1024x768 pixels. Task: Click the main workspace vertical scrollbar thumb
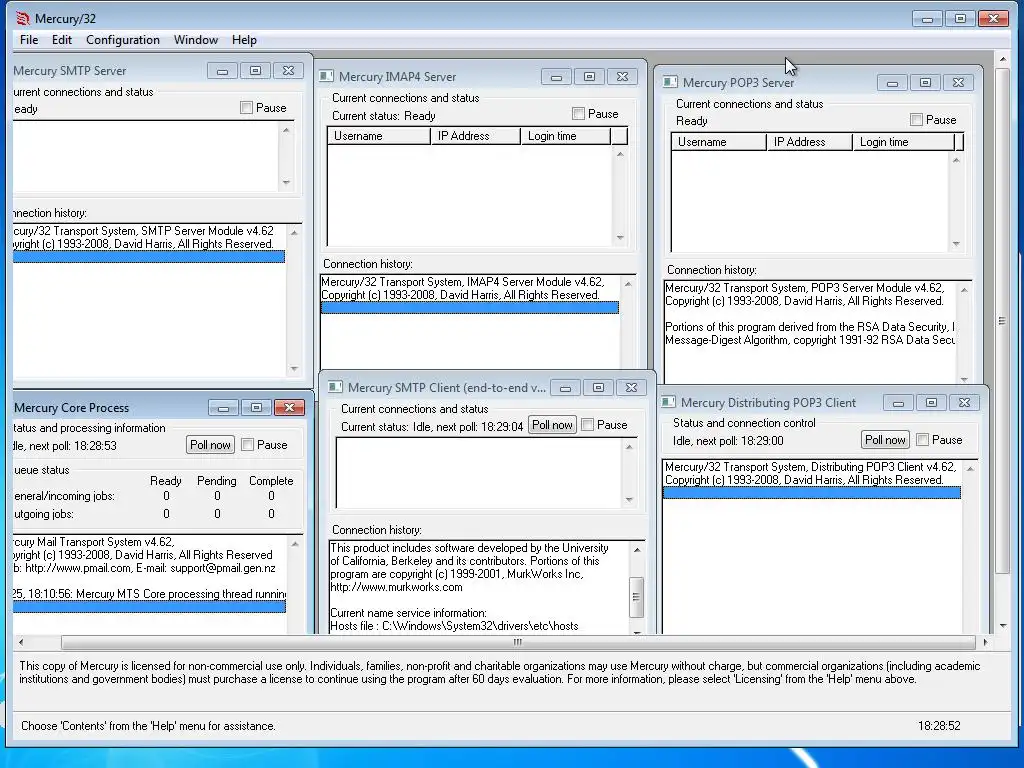pos(1002,321)
